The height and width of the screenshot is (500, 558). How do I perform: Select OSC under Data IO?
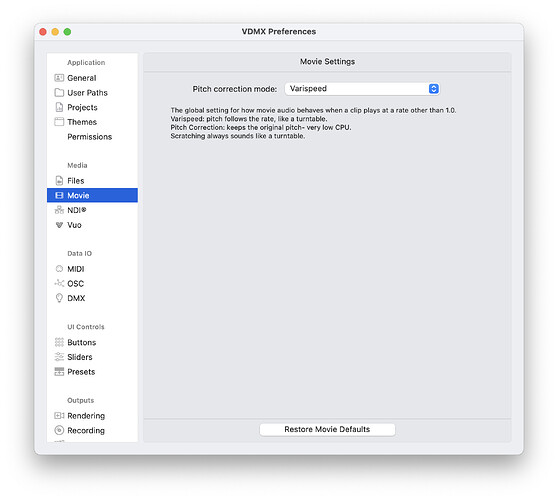click(x=92, y=283)
